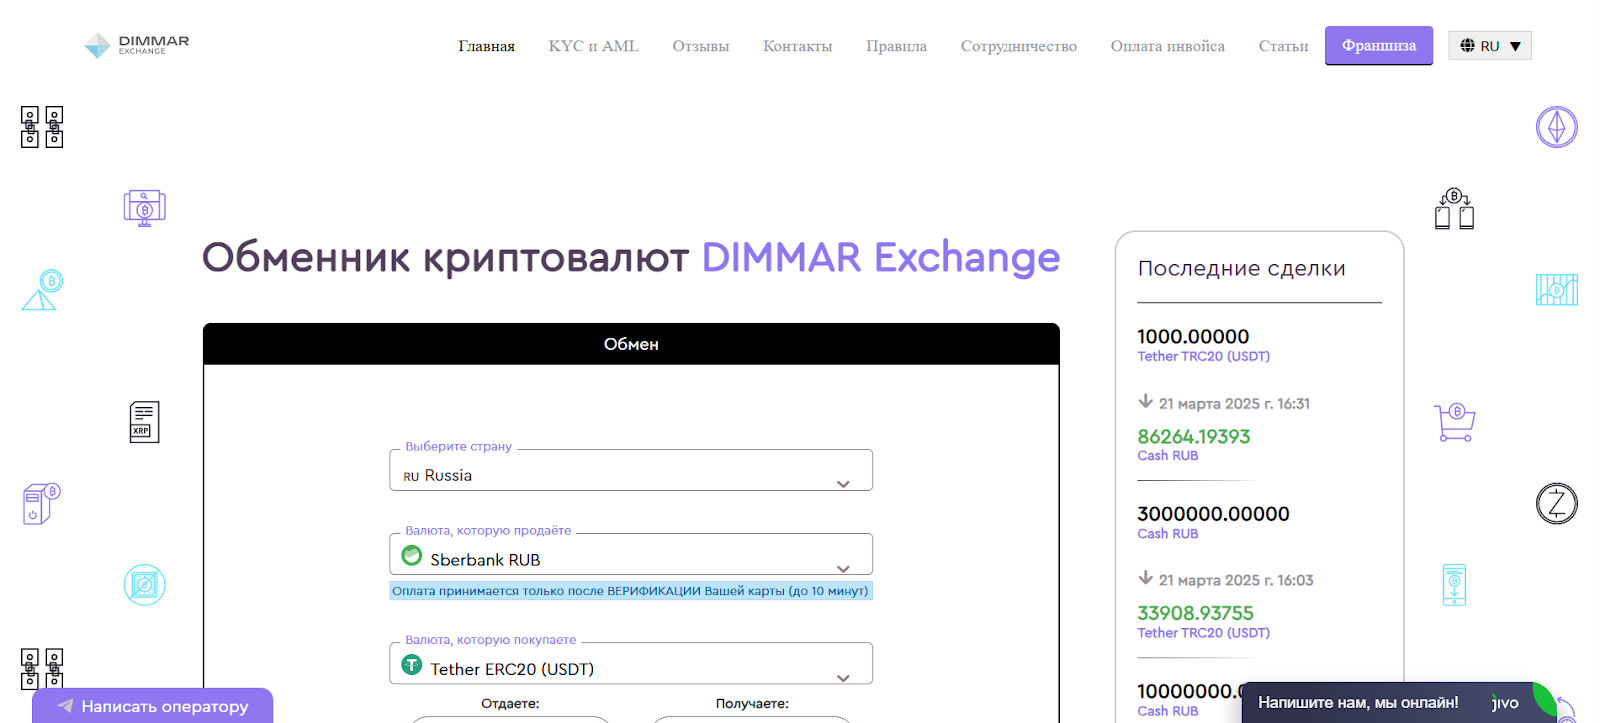Click the Получаете: label
1600x723 pixels.
[x=752, y=703]
